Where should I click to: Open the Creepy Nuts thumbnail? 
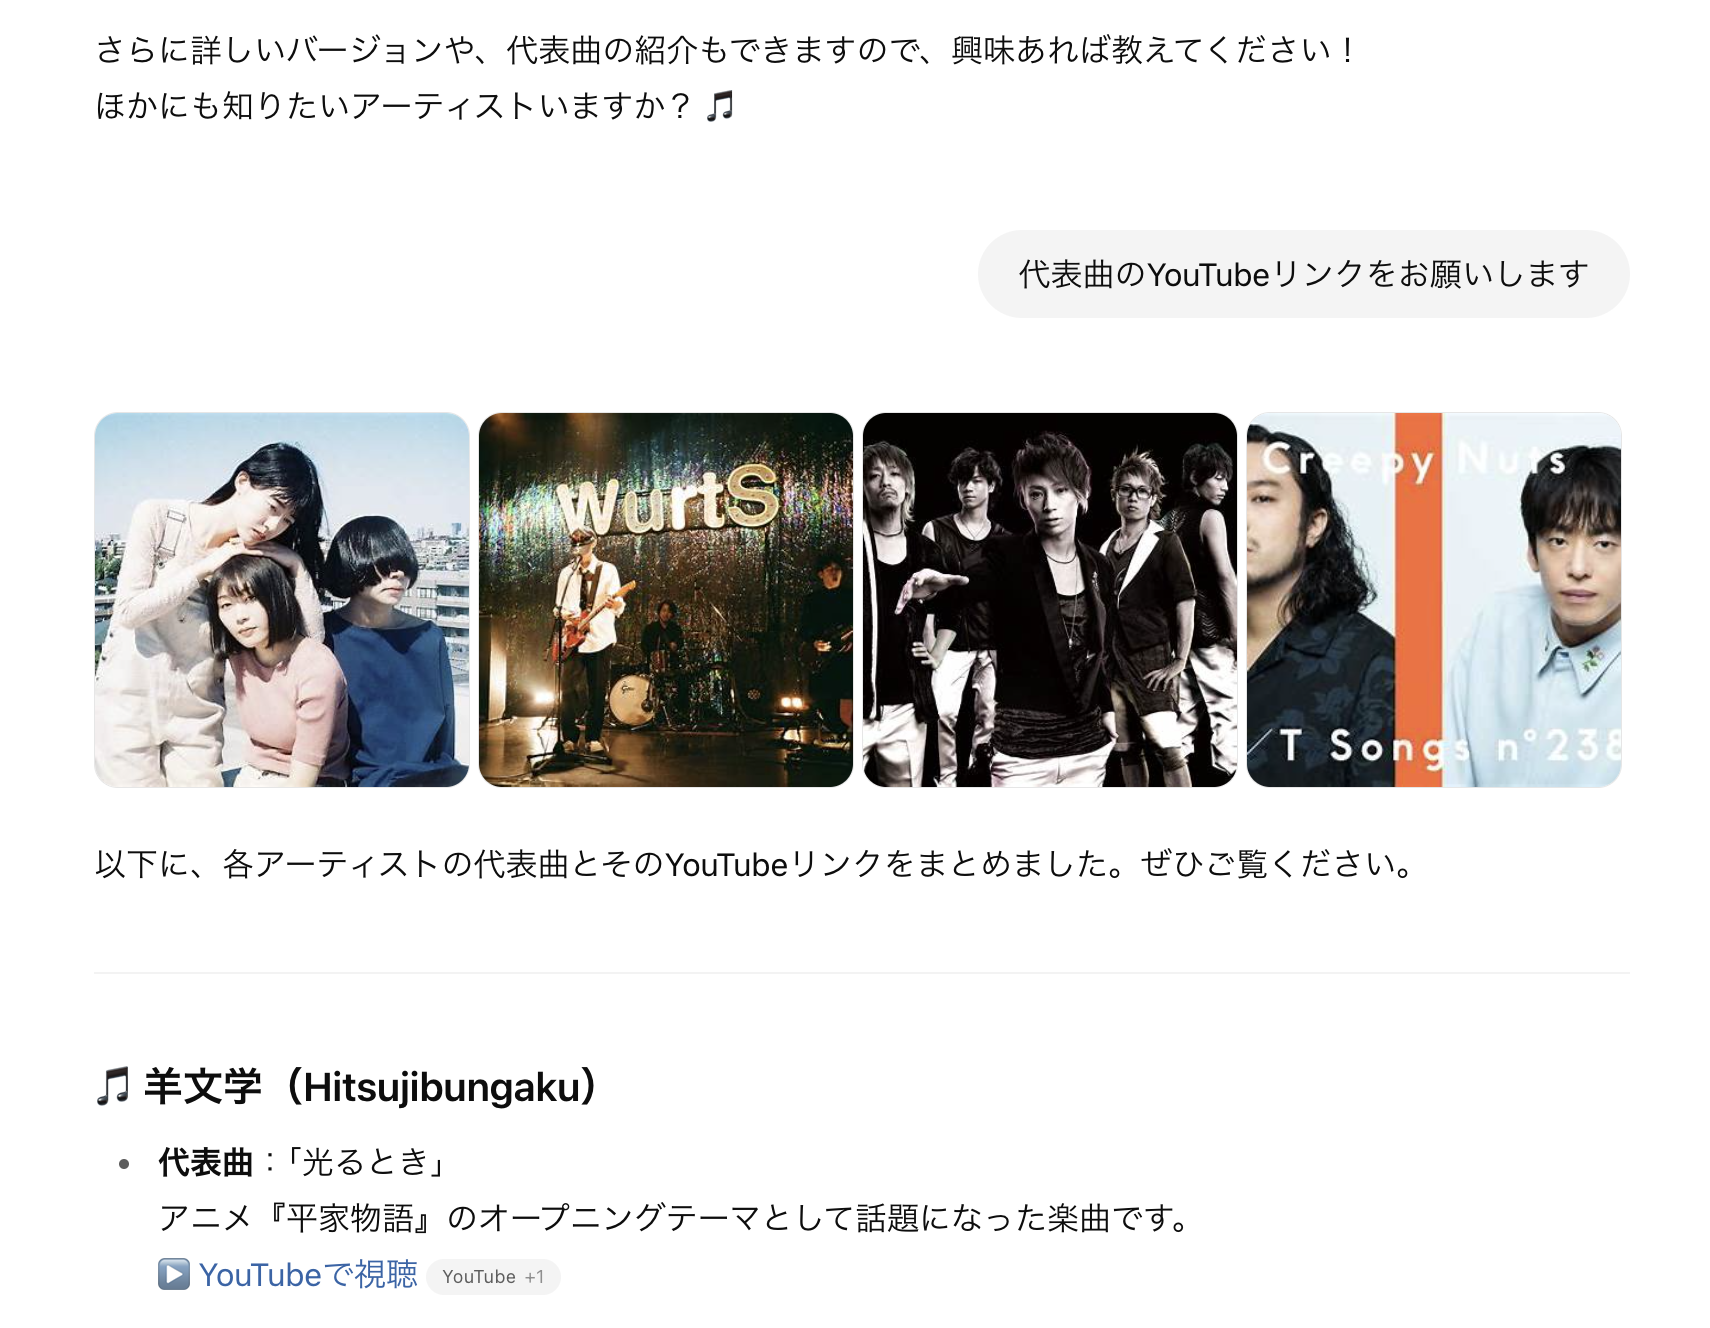click(1434, 600)
